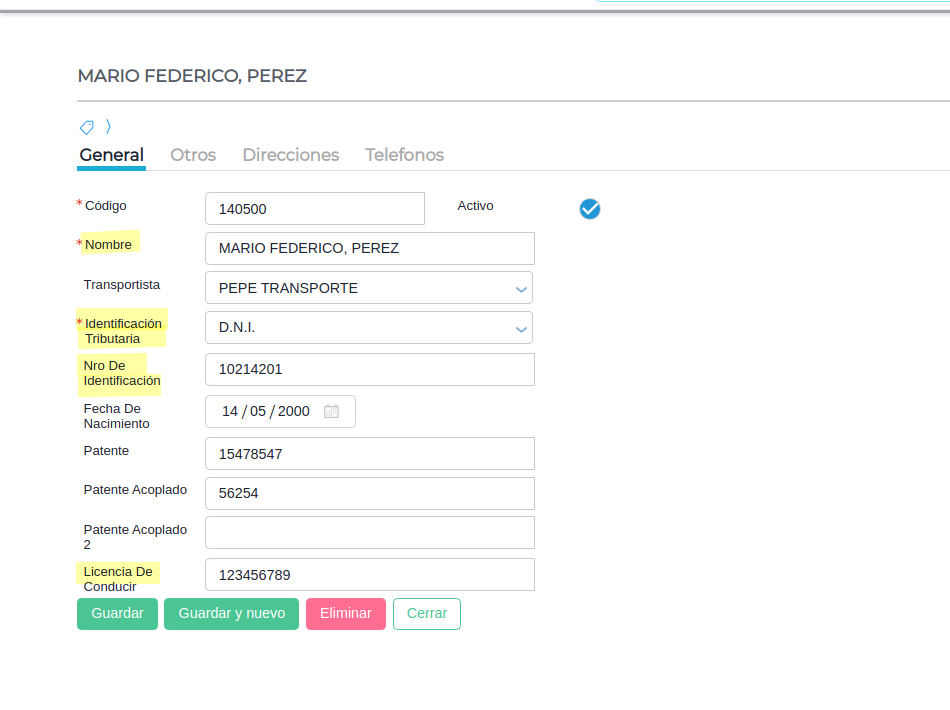Switch to the Otros tab
This screenshot has width=950, height=710.
(x=193, y=155)
